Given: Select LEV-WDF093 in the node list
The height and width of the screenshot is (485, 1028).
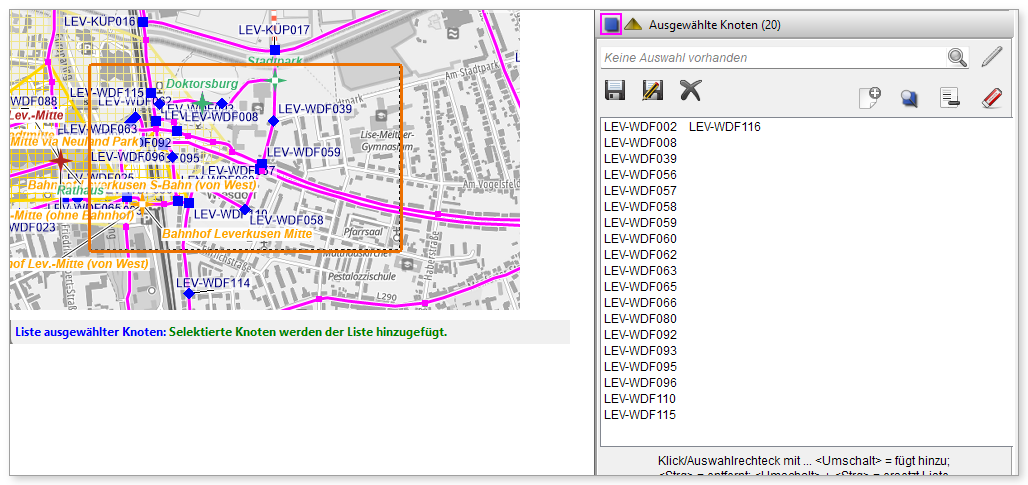Looking at the screenshot, I should [x=640, y=351].
